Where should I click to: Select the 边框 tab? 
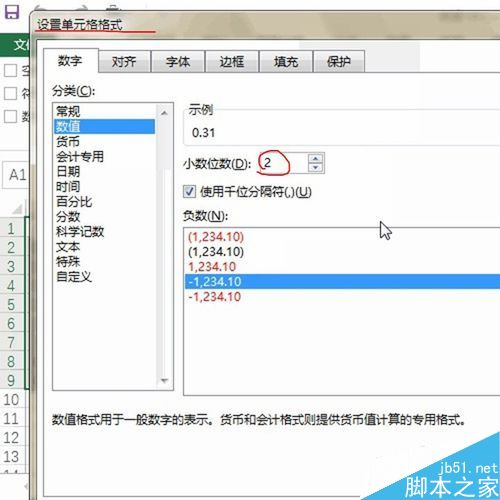click(232, 62)
